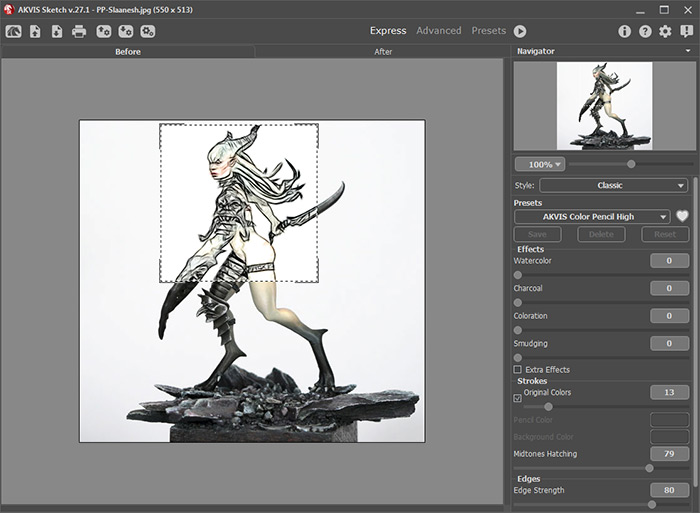The height and width of the screenshot is (513, 700).
Task: Select the Before tab
Action: click(128, 52)
